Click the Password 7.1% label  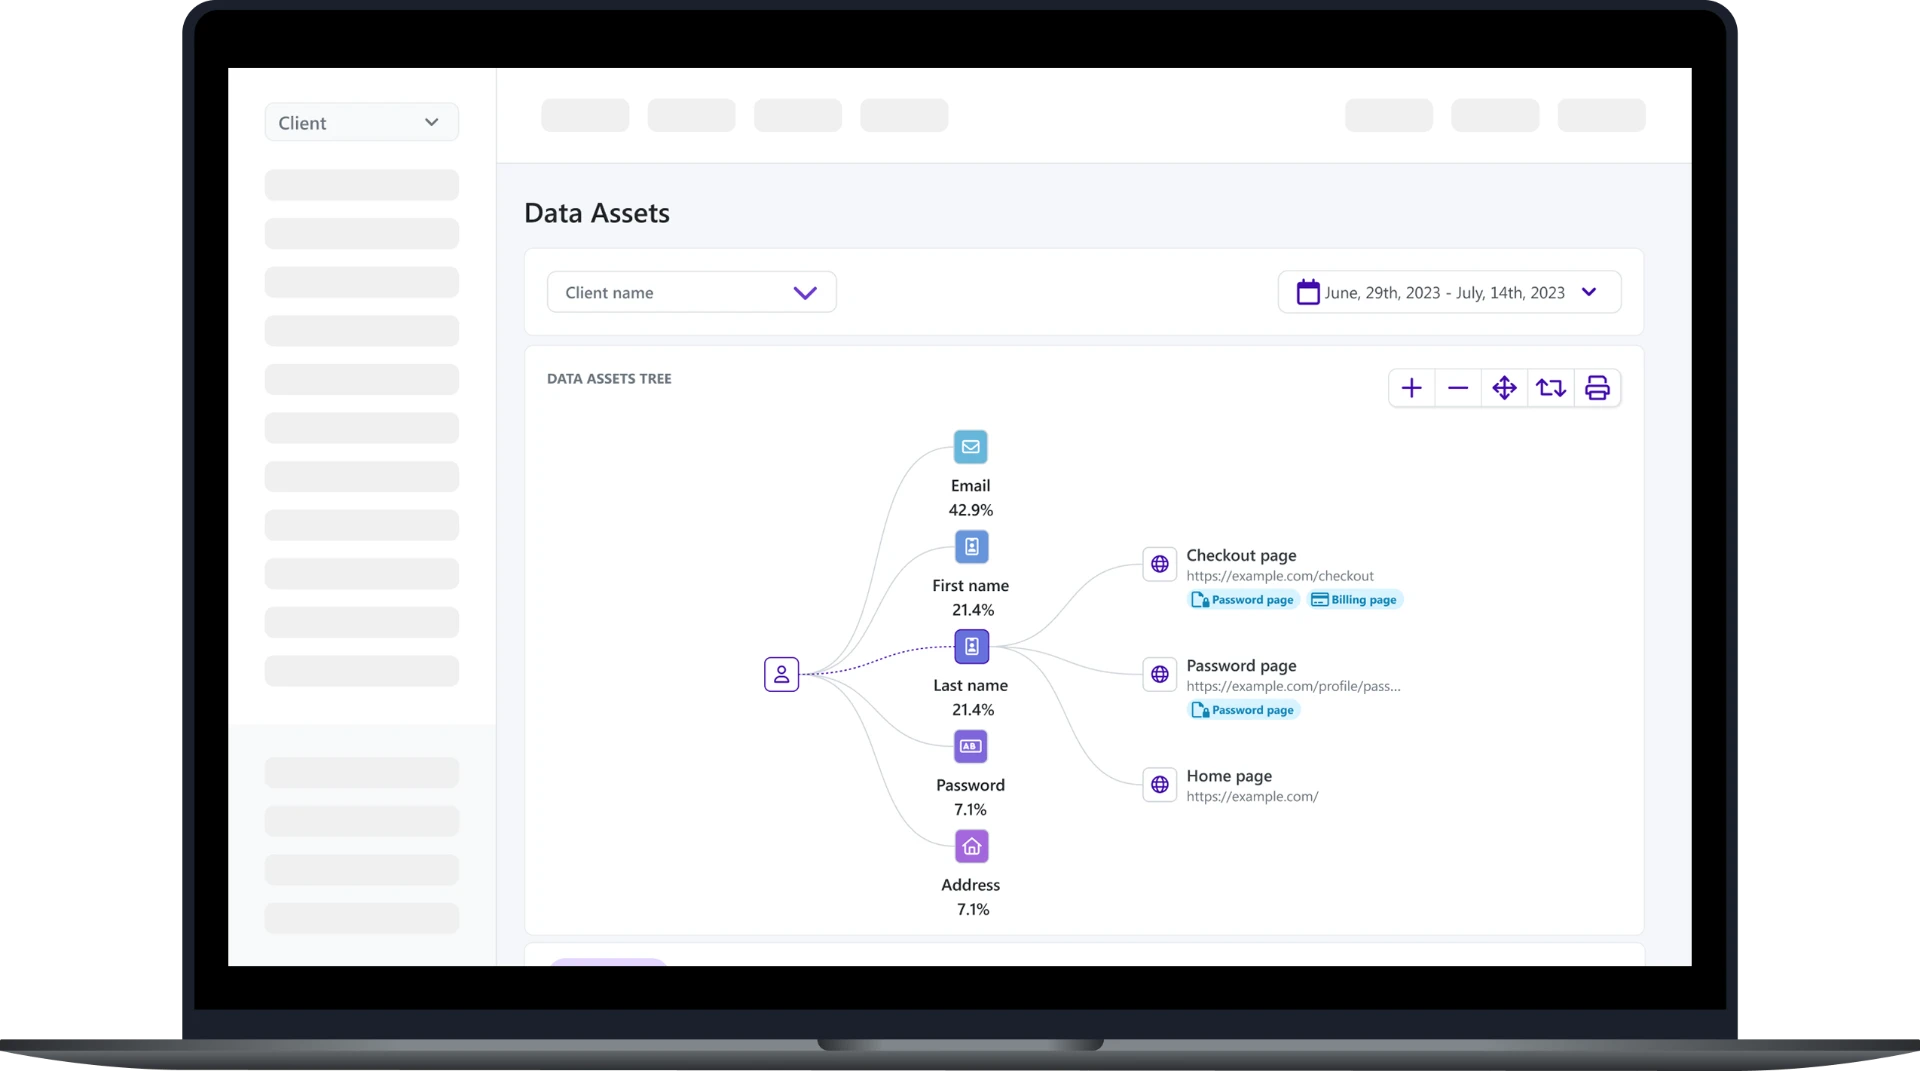[x=971, y=797]
